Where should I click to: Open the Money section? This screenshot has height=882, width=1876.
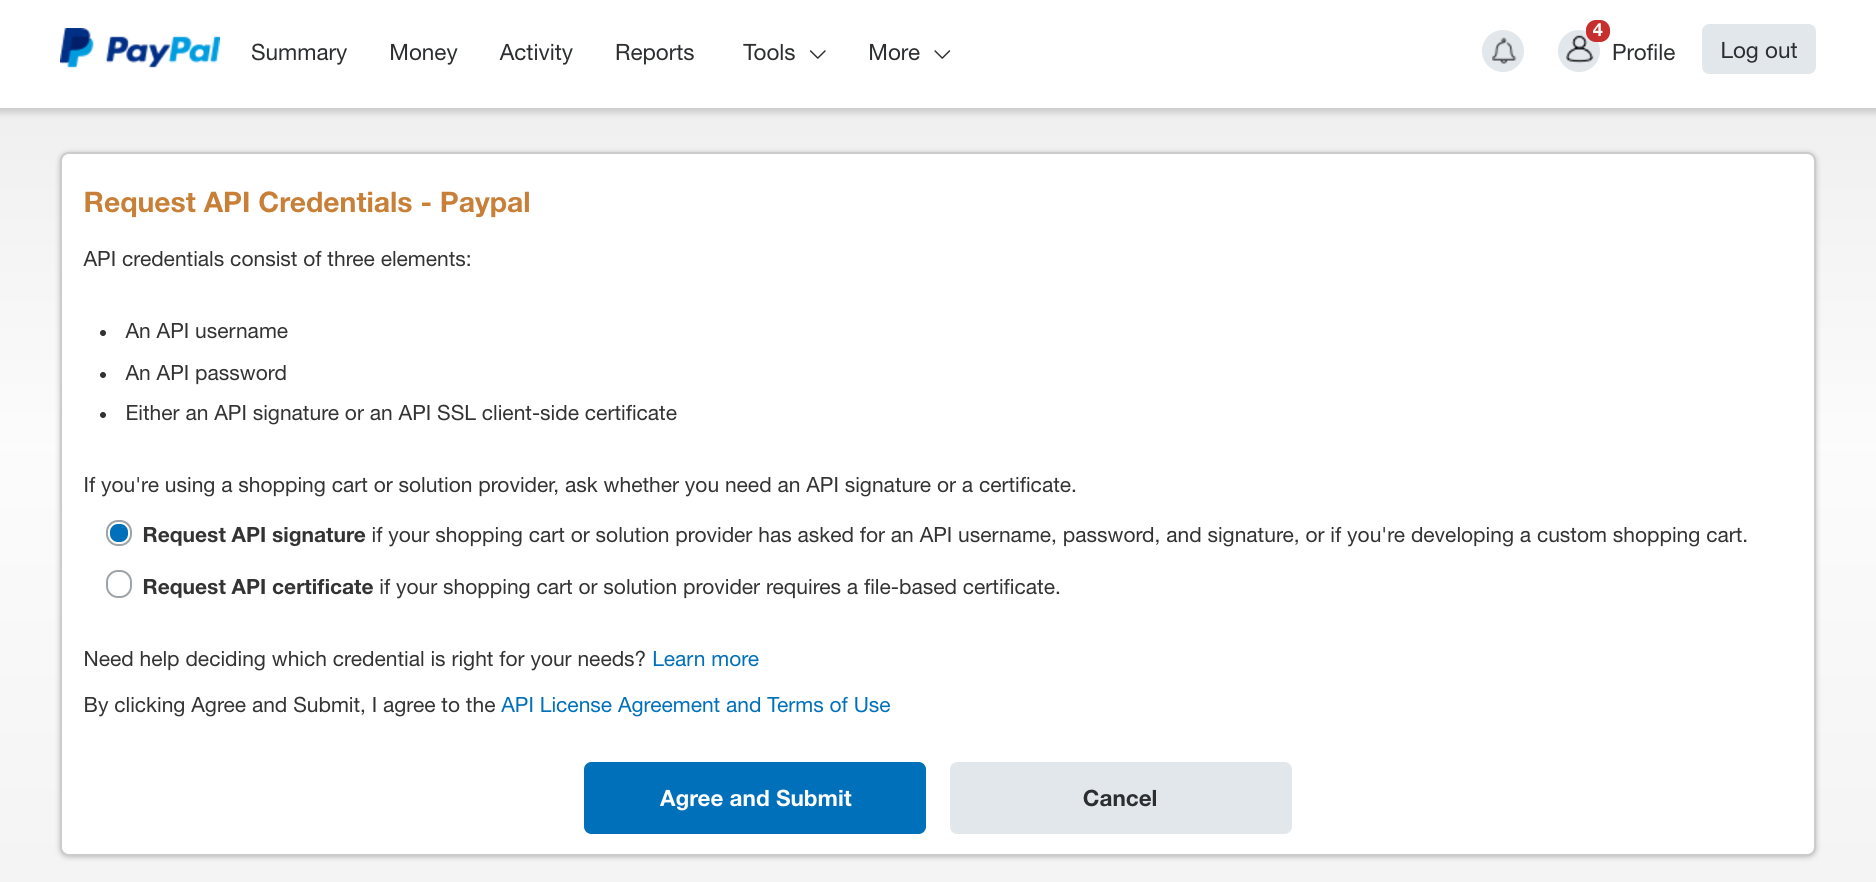point(423,53)
